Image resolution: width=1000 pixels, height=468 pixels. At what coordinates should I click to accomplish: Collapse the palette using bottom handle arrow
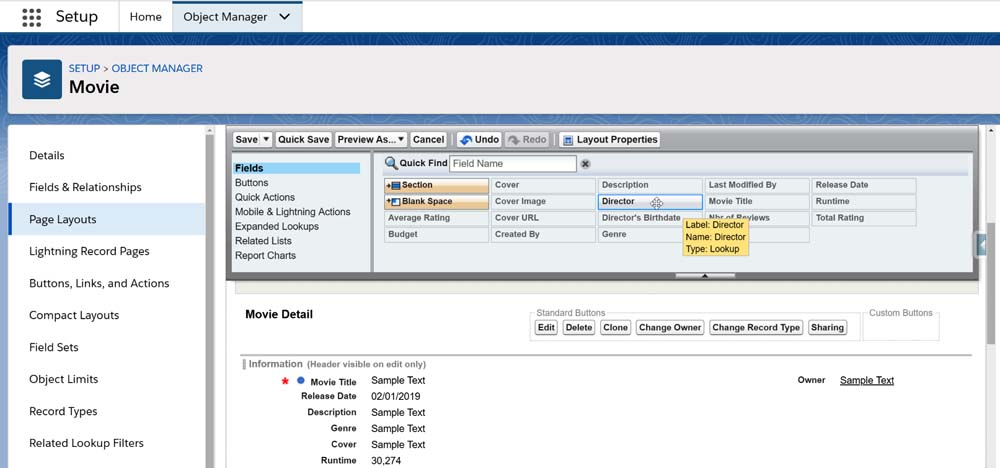pos(705,275)
